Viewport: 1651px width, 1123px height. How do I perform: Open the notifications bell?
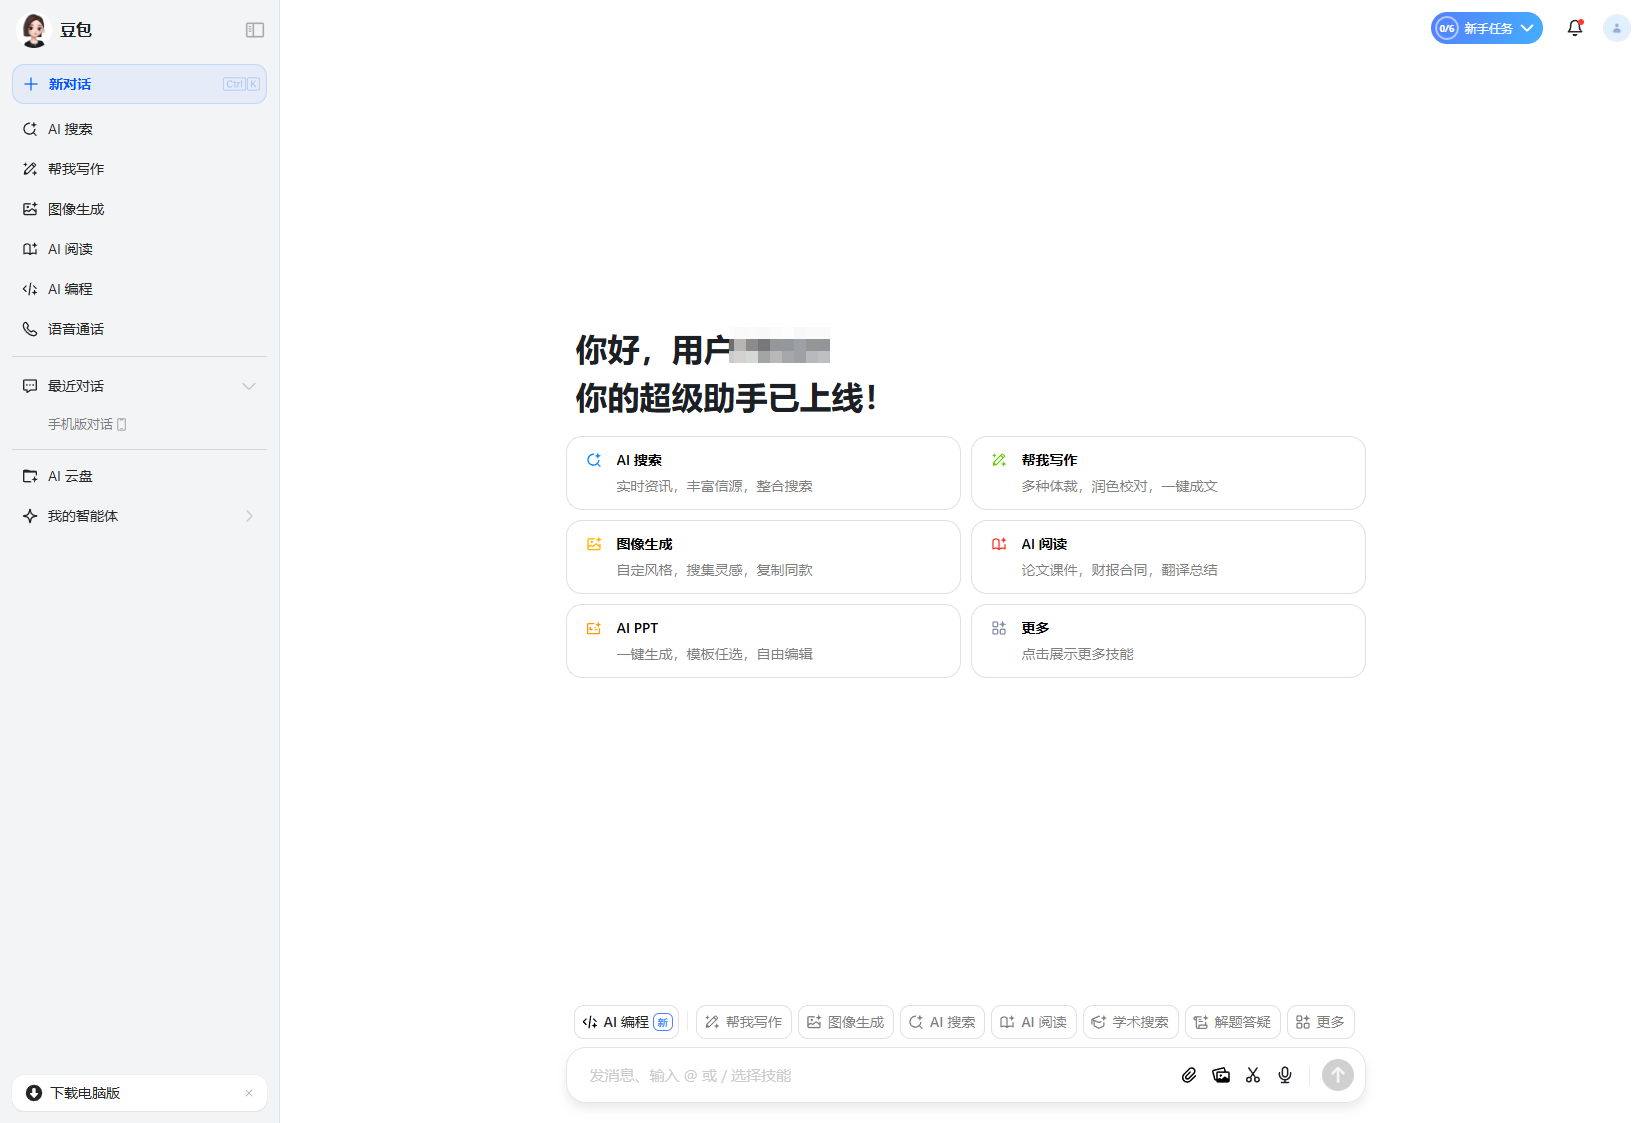[1575, 28]
